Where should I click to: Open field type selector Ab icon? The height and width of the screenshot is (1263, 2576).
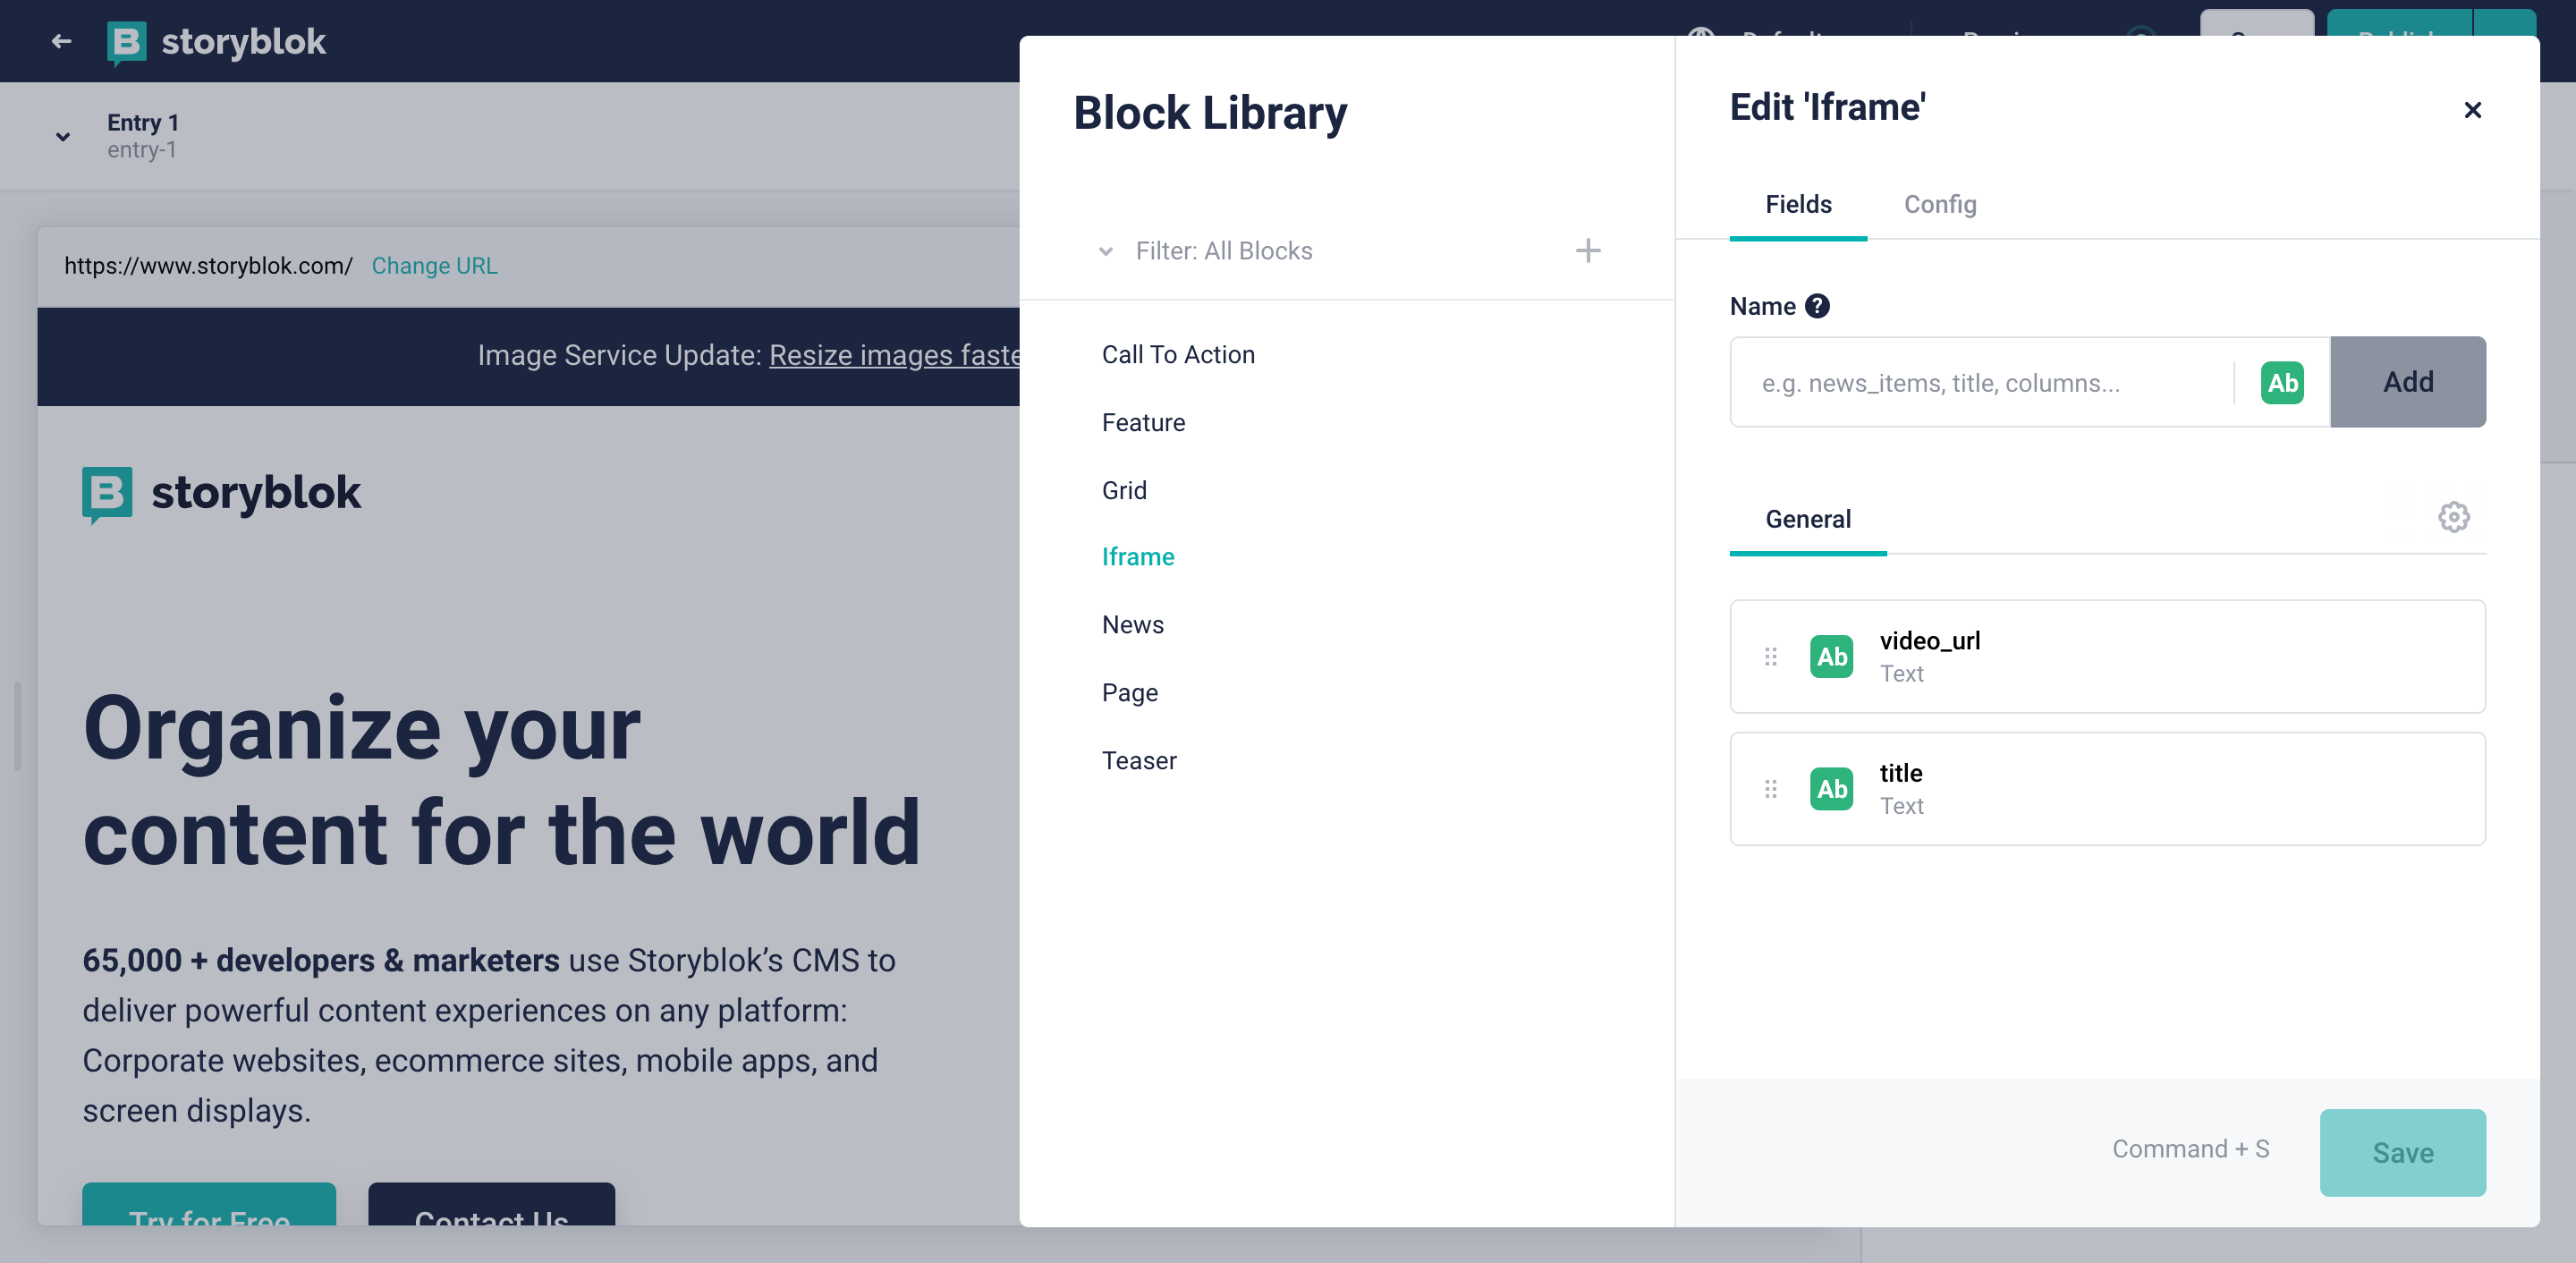coord(2282,382)
